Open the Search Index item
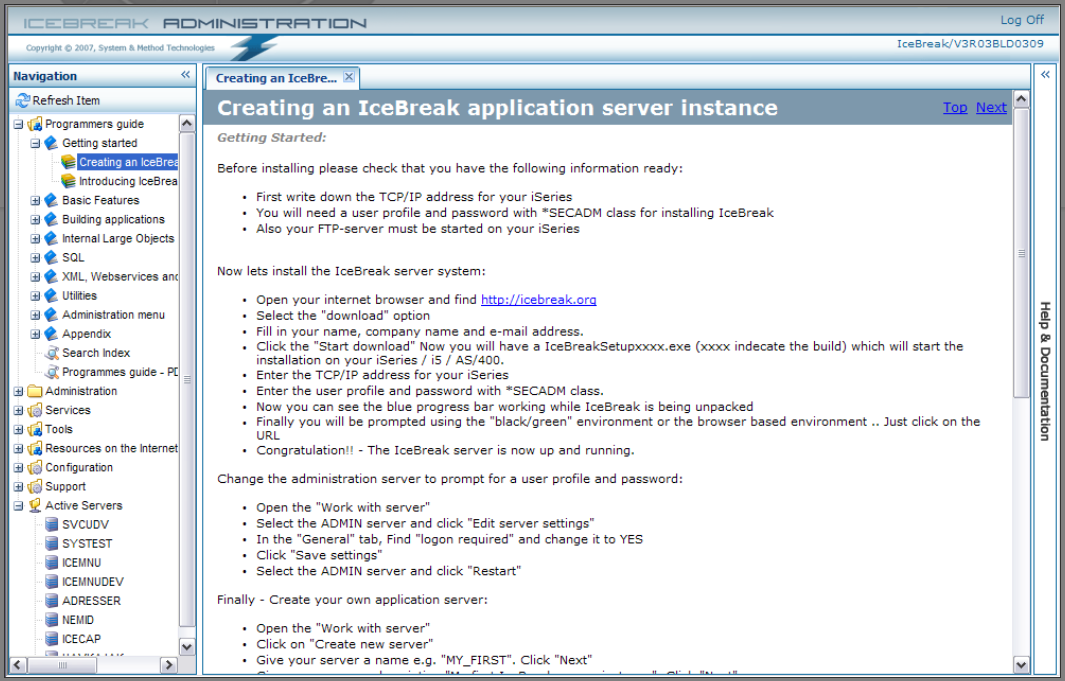Viewport: 1065px width, 681px height. point(96,353)
